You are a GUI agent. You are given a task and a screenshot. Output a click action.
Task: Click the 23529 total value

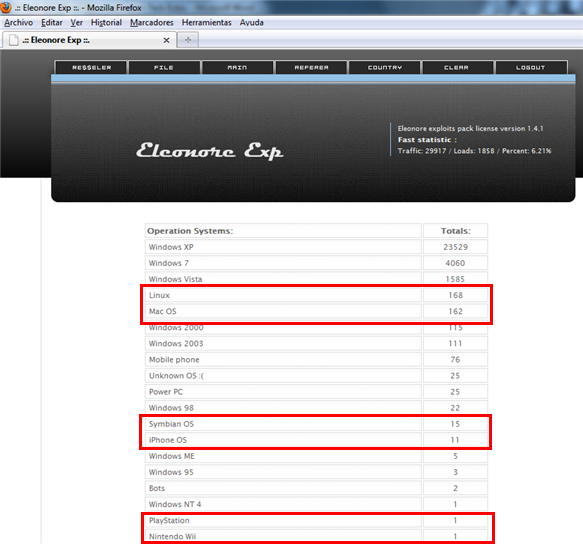point(455,247)
